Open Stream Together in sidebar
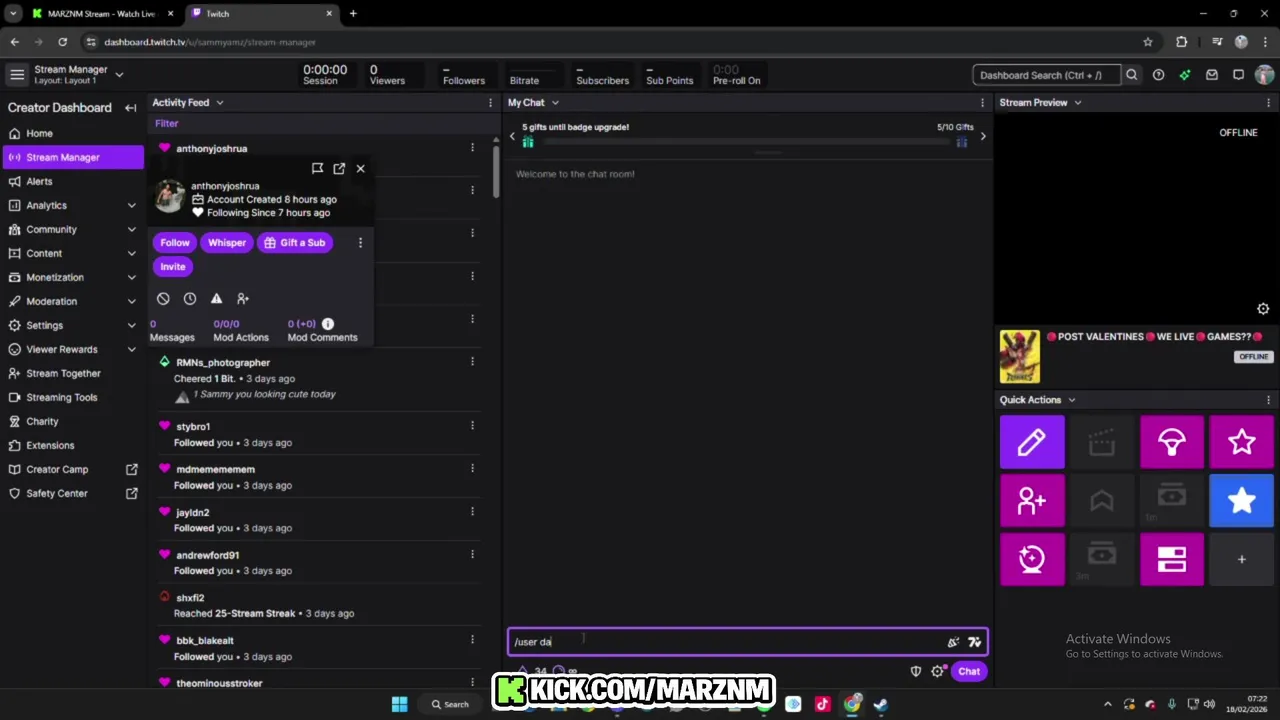 point(72,373)
